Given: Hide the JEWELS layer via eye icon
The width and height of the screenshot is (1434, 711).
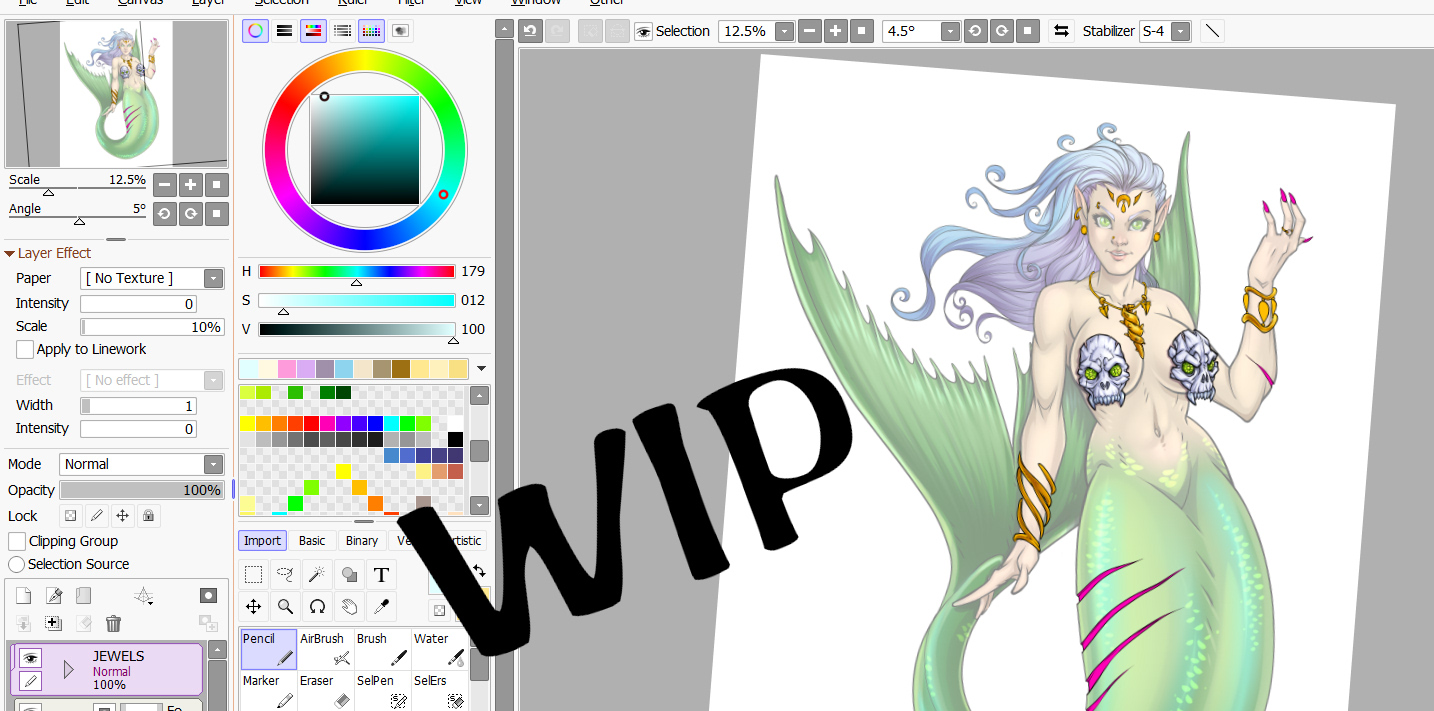Looking at the screenshot, I should pyautogui.click(x=30, y=658).
